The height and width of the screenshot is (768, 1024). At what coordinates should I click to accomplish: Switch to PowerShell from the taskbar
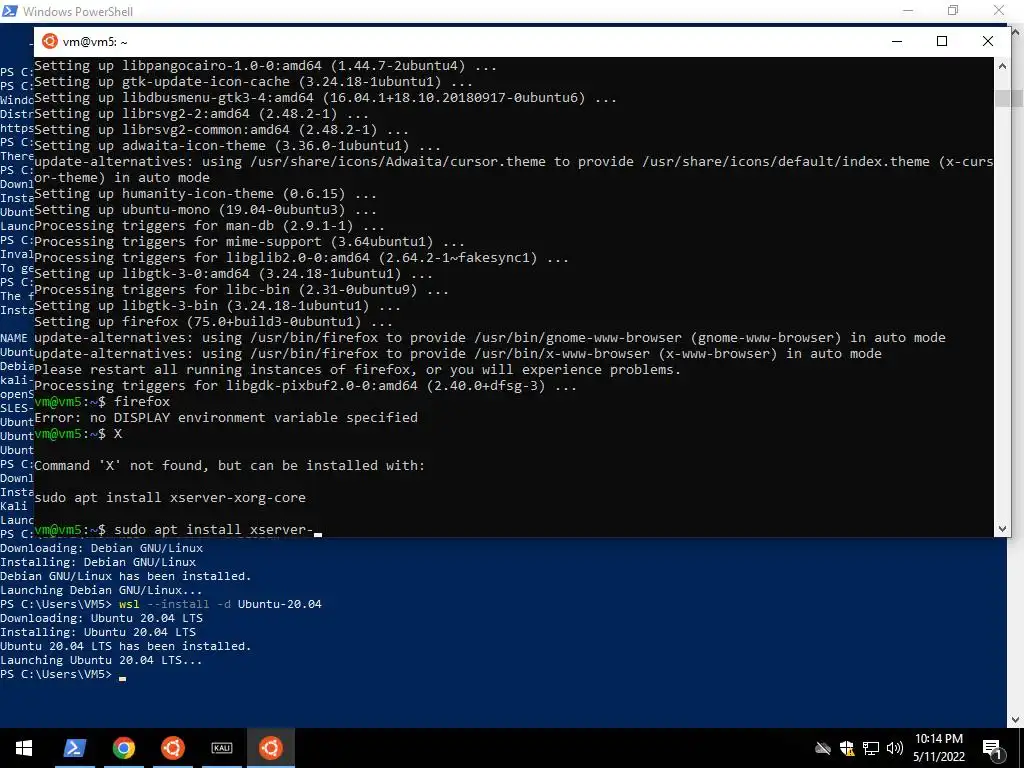75,748
